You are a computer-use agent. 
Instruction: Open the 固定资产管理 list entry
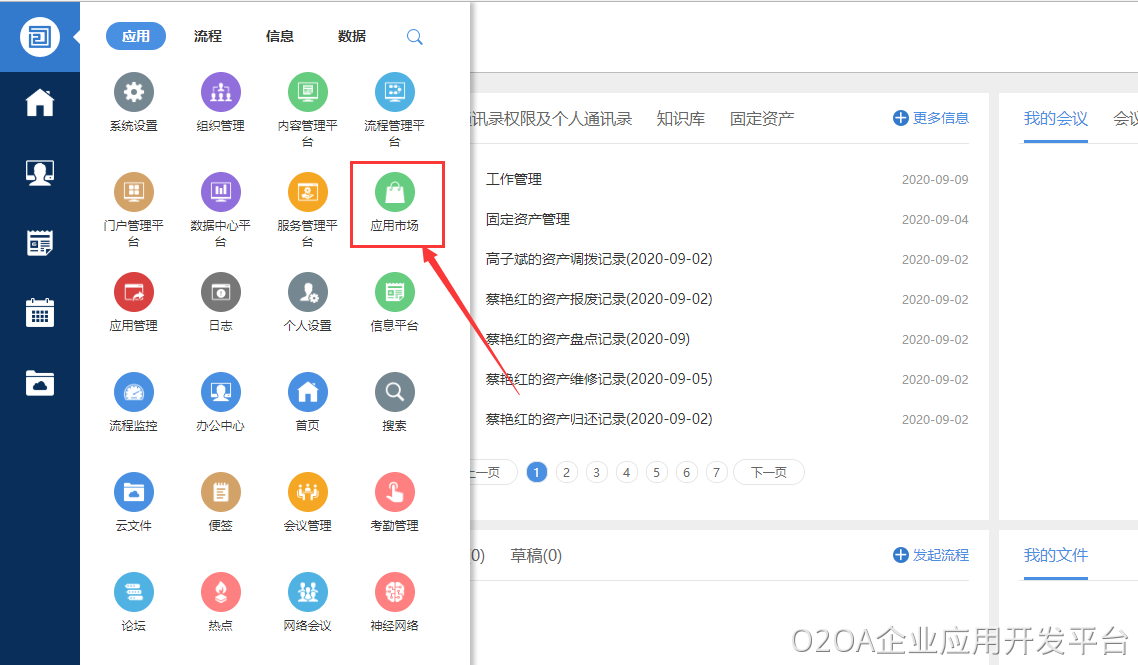[x=527, y=219]
